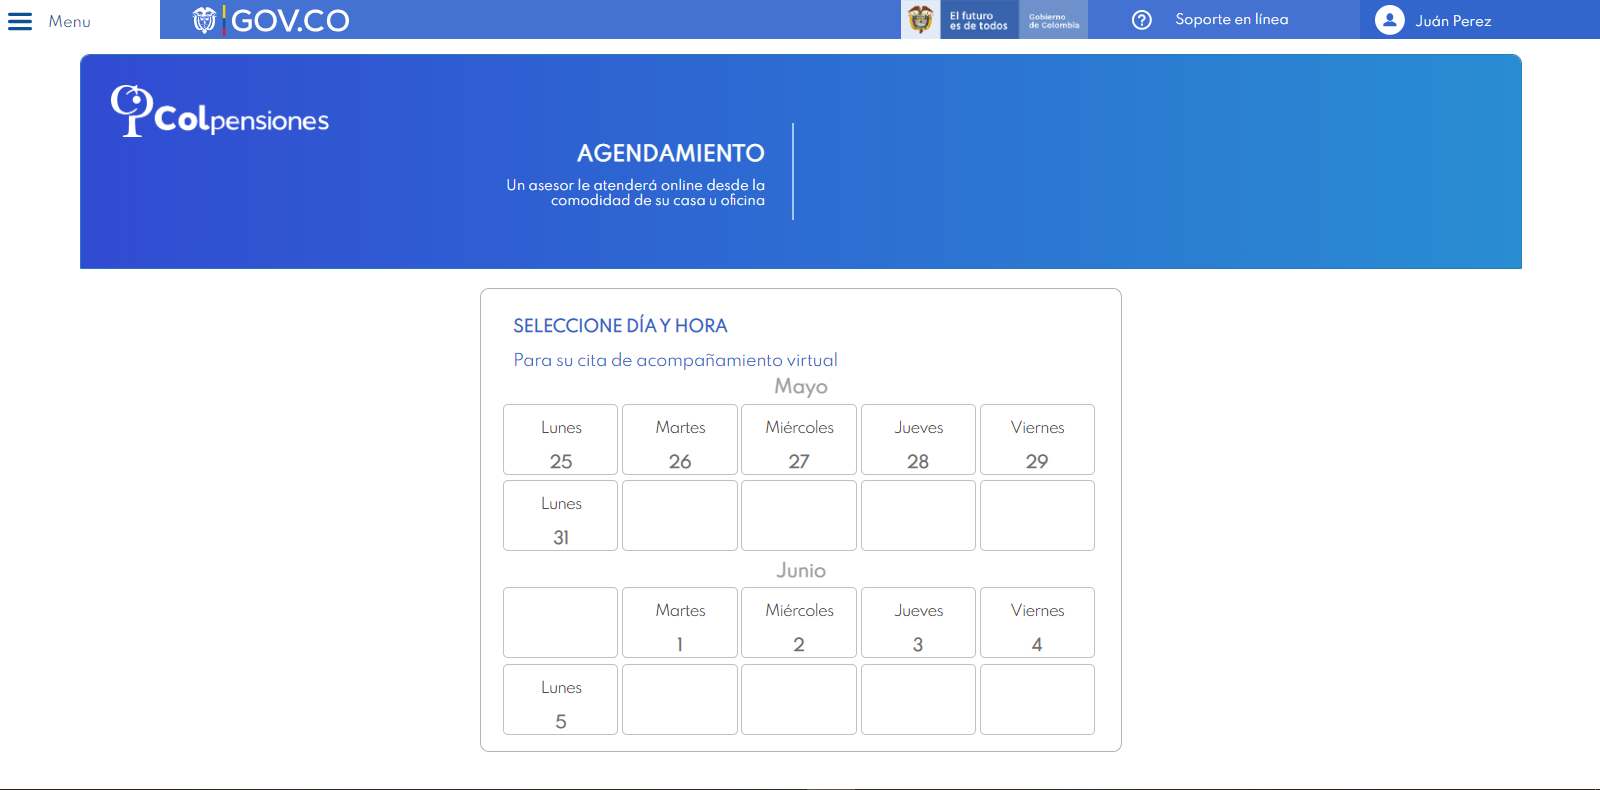The height and width of the screenshot is (790, 1600).
Task: Click the Menu label
Action: point(70,21)
